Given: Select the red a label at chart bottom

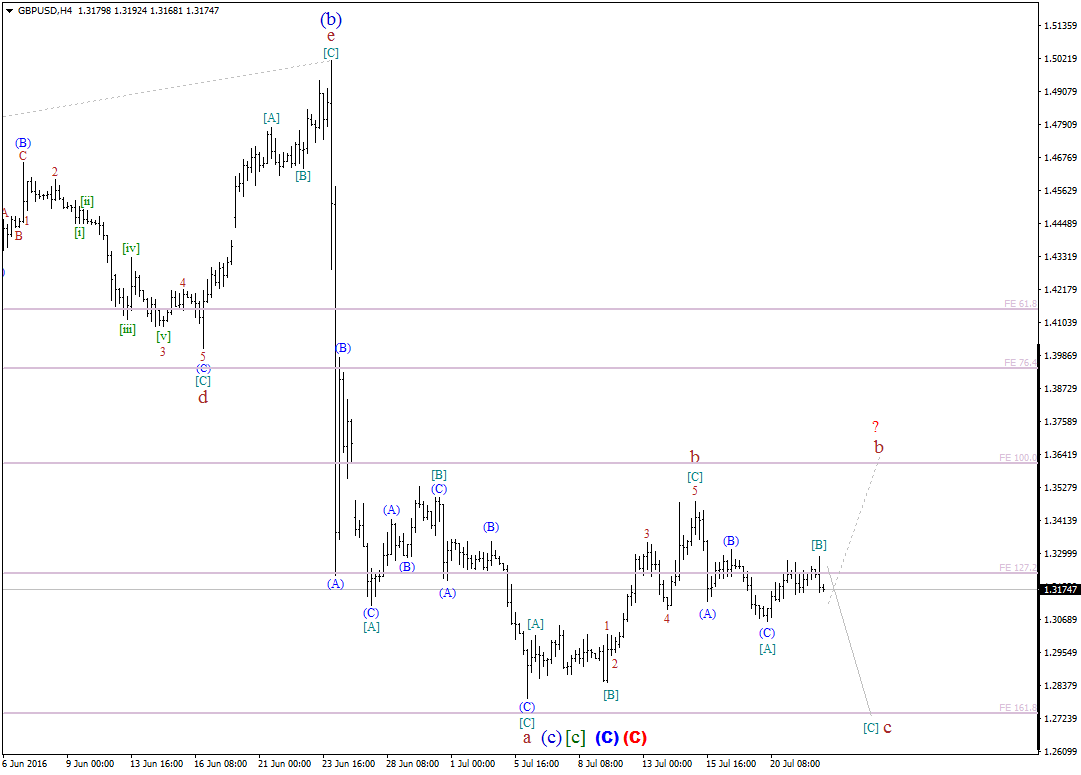Looking at the screenshot, I should 527,738.
